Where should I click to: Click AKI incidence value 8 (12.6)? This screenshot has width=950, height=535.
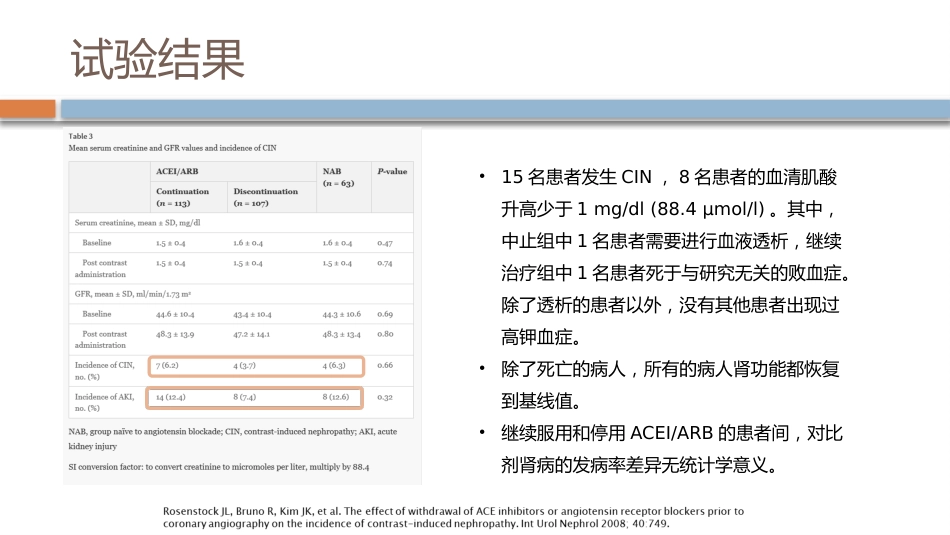(336, 397)
